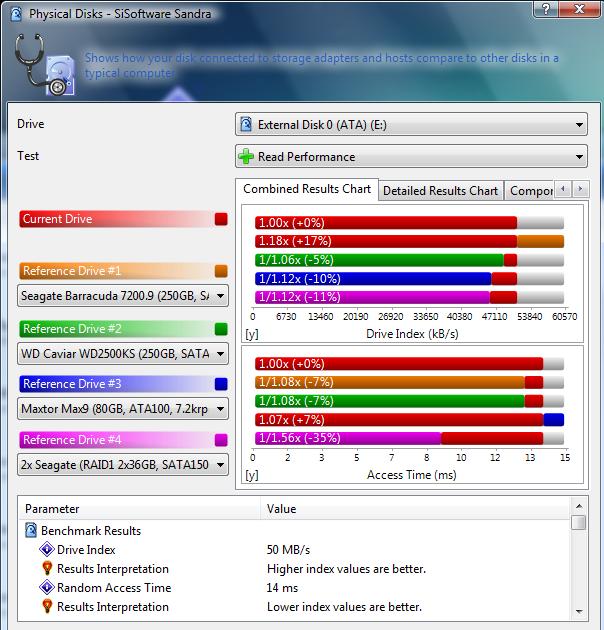The image size is (604, 630).
Task: Click the Value column header
Action: click(x=415, y=509)
